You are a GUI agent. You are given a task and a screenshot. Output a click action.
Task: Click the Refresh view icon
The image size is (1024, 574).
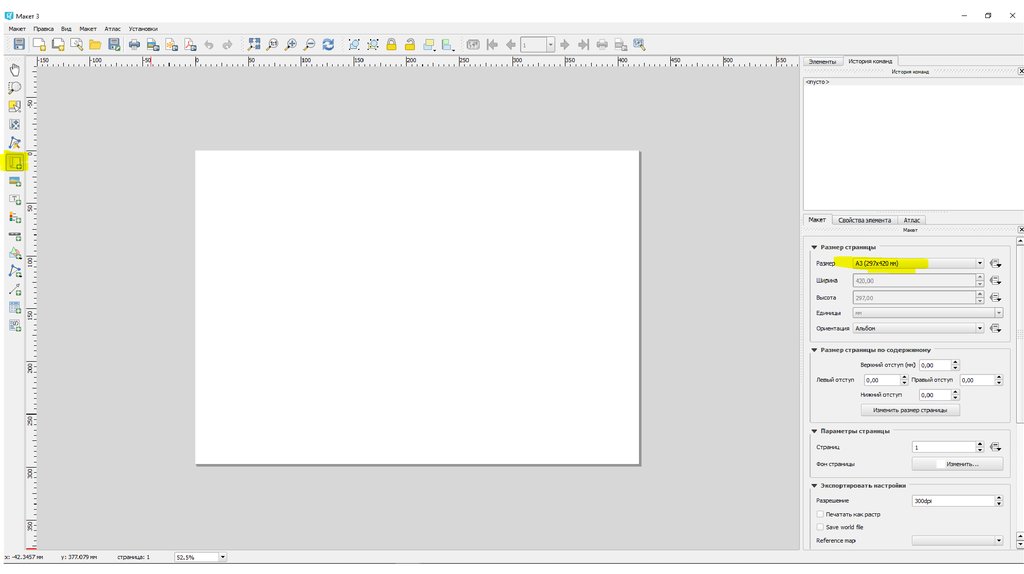(x=327, y=45)
